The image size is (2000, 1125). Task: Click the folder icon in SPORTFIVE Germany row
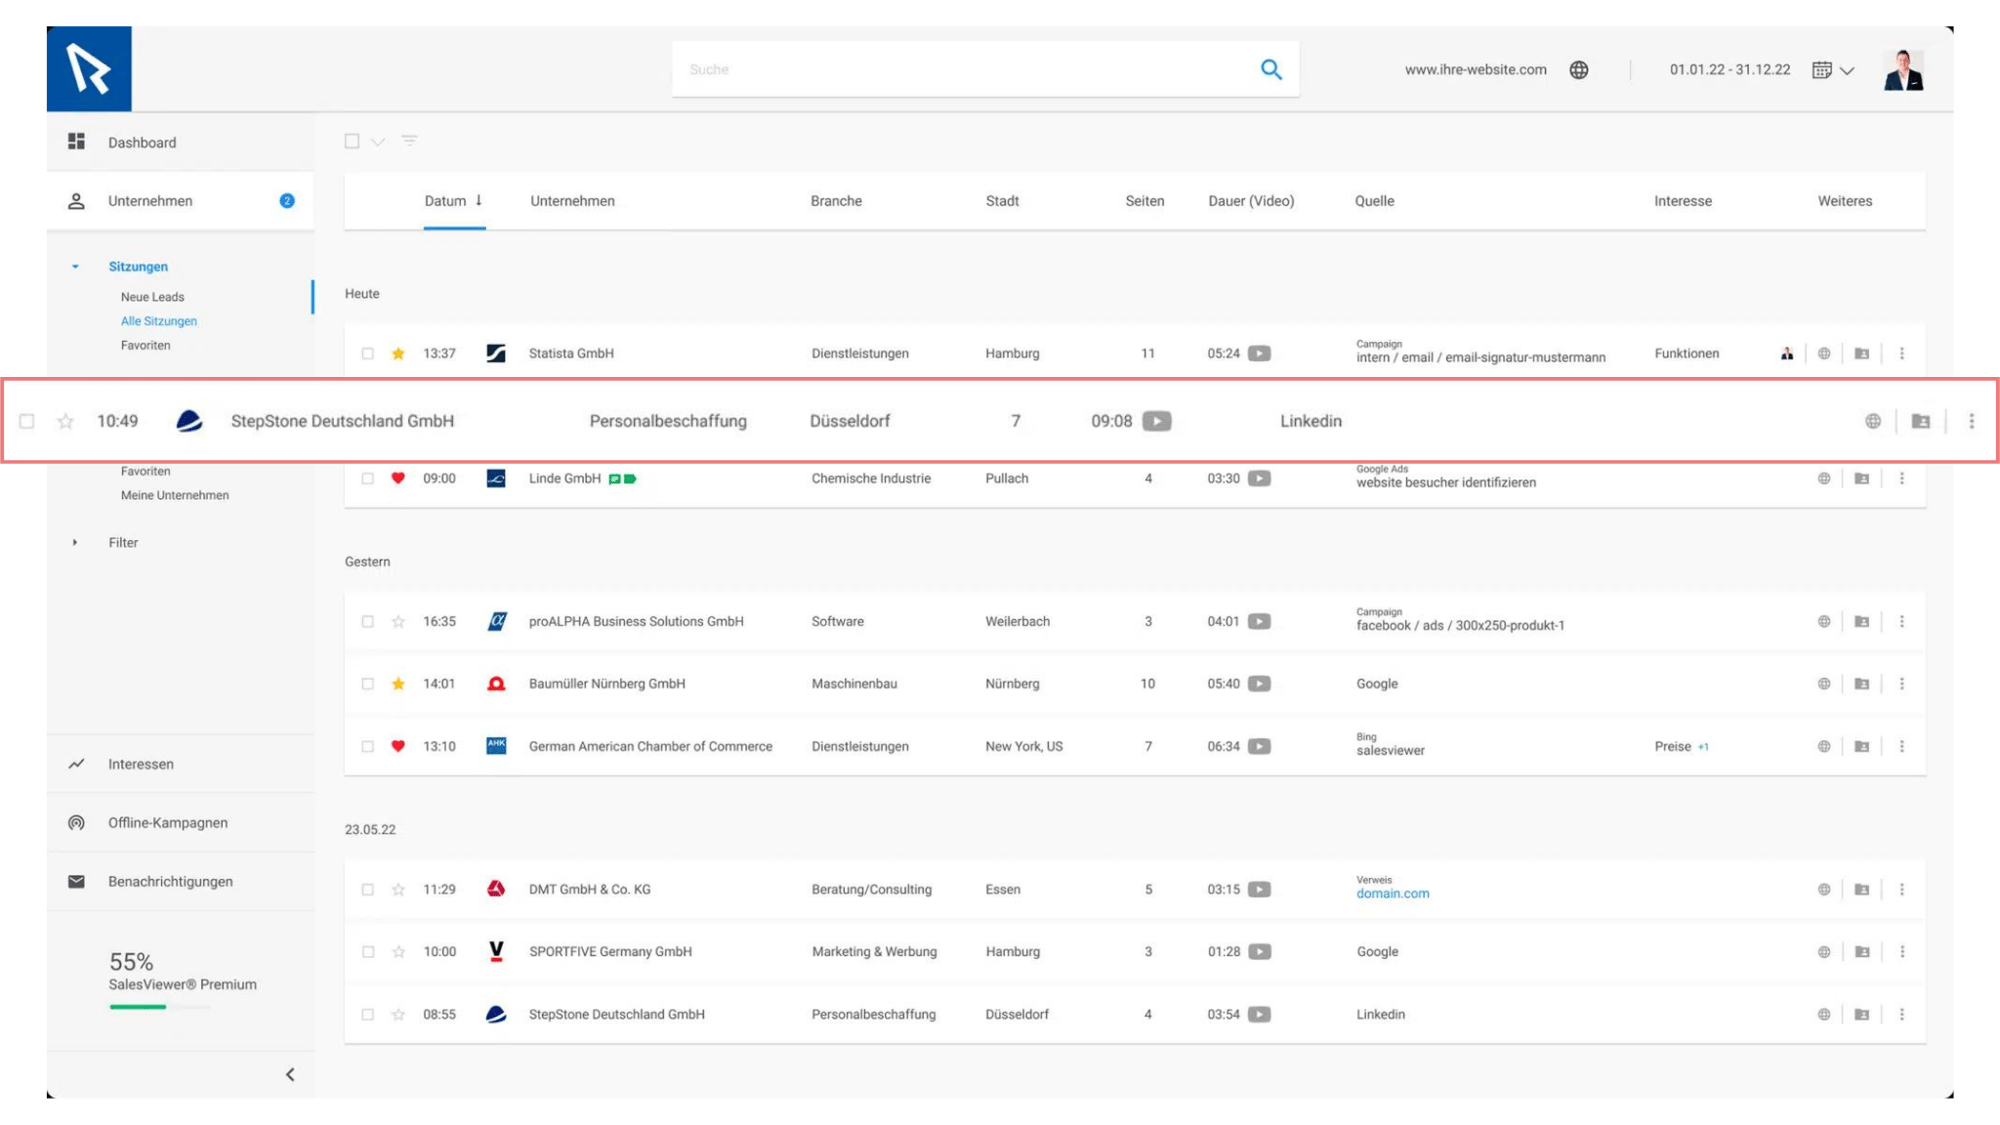click(x=1862, y=952)
